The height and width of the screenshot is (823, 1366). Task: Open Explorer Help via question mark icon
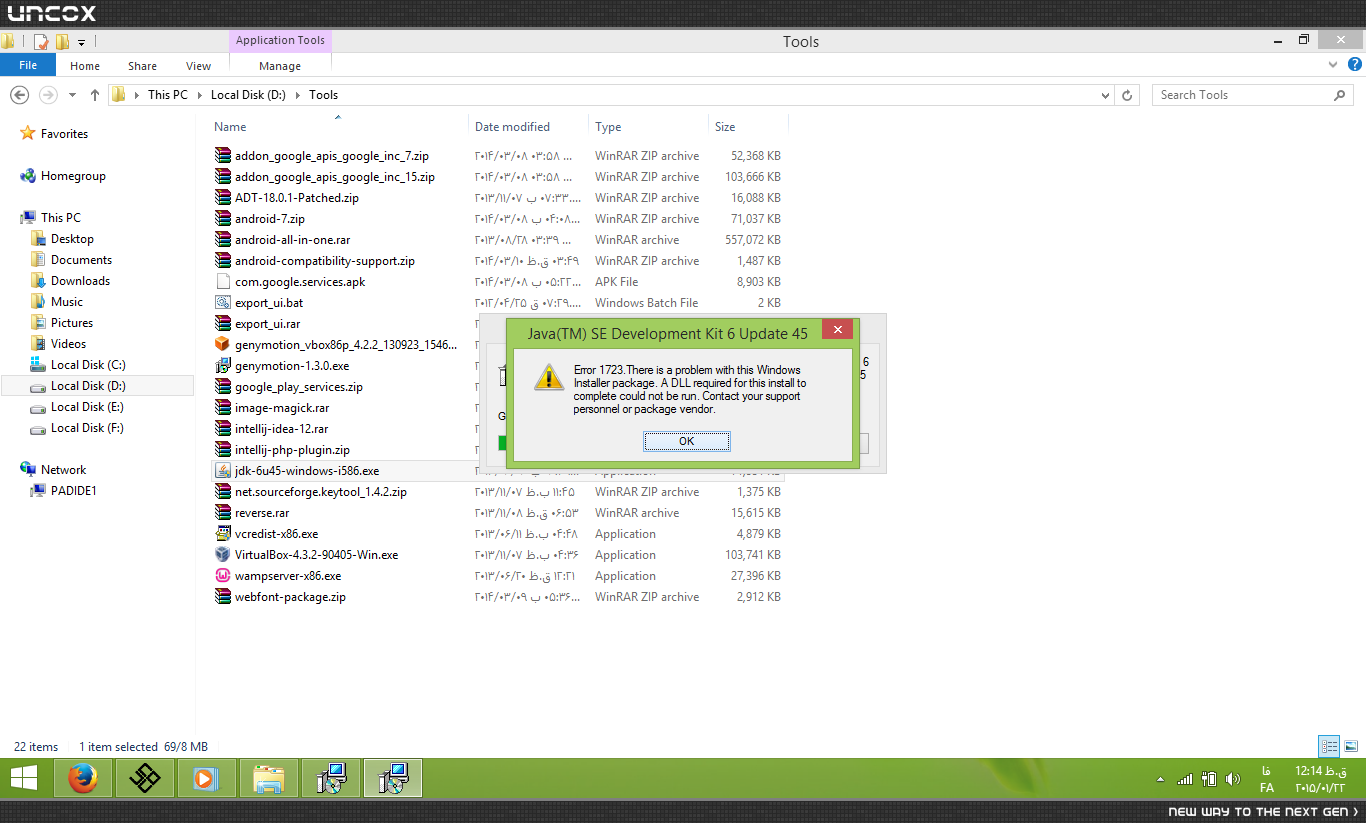(x=1355, y=64)
